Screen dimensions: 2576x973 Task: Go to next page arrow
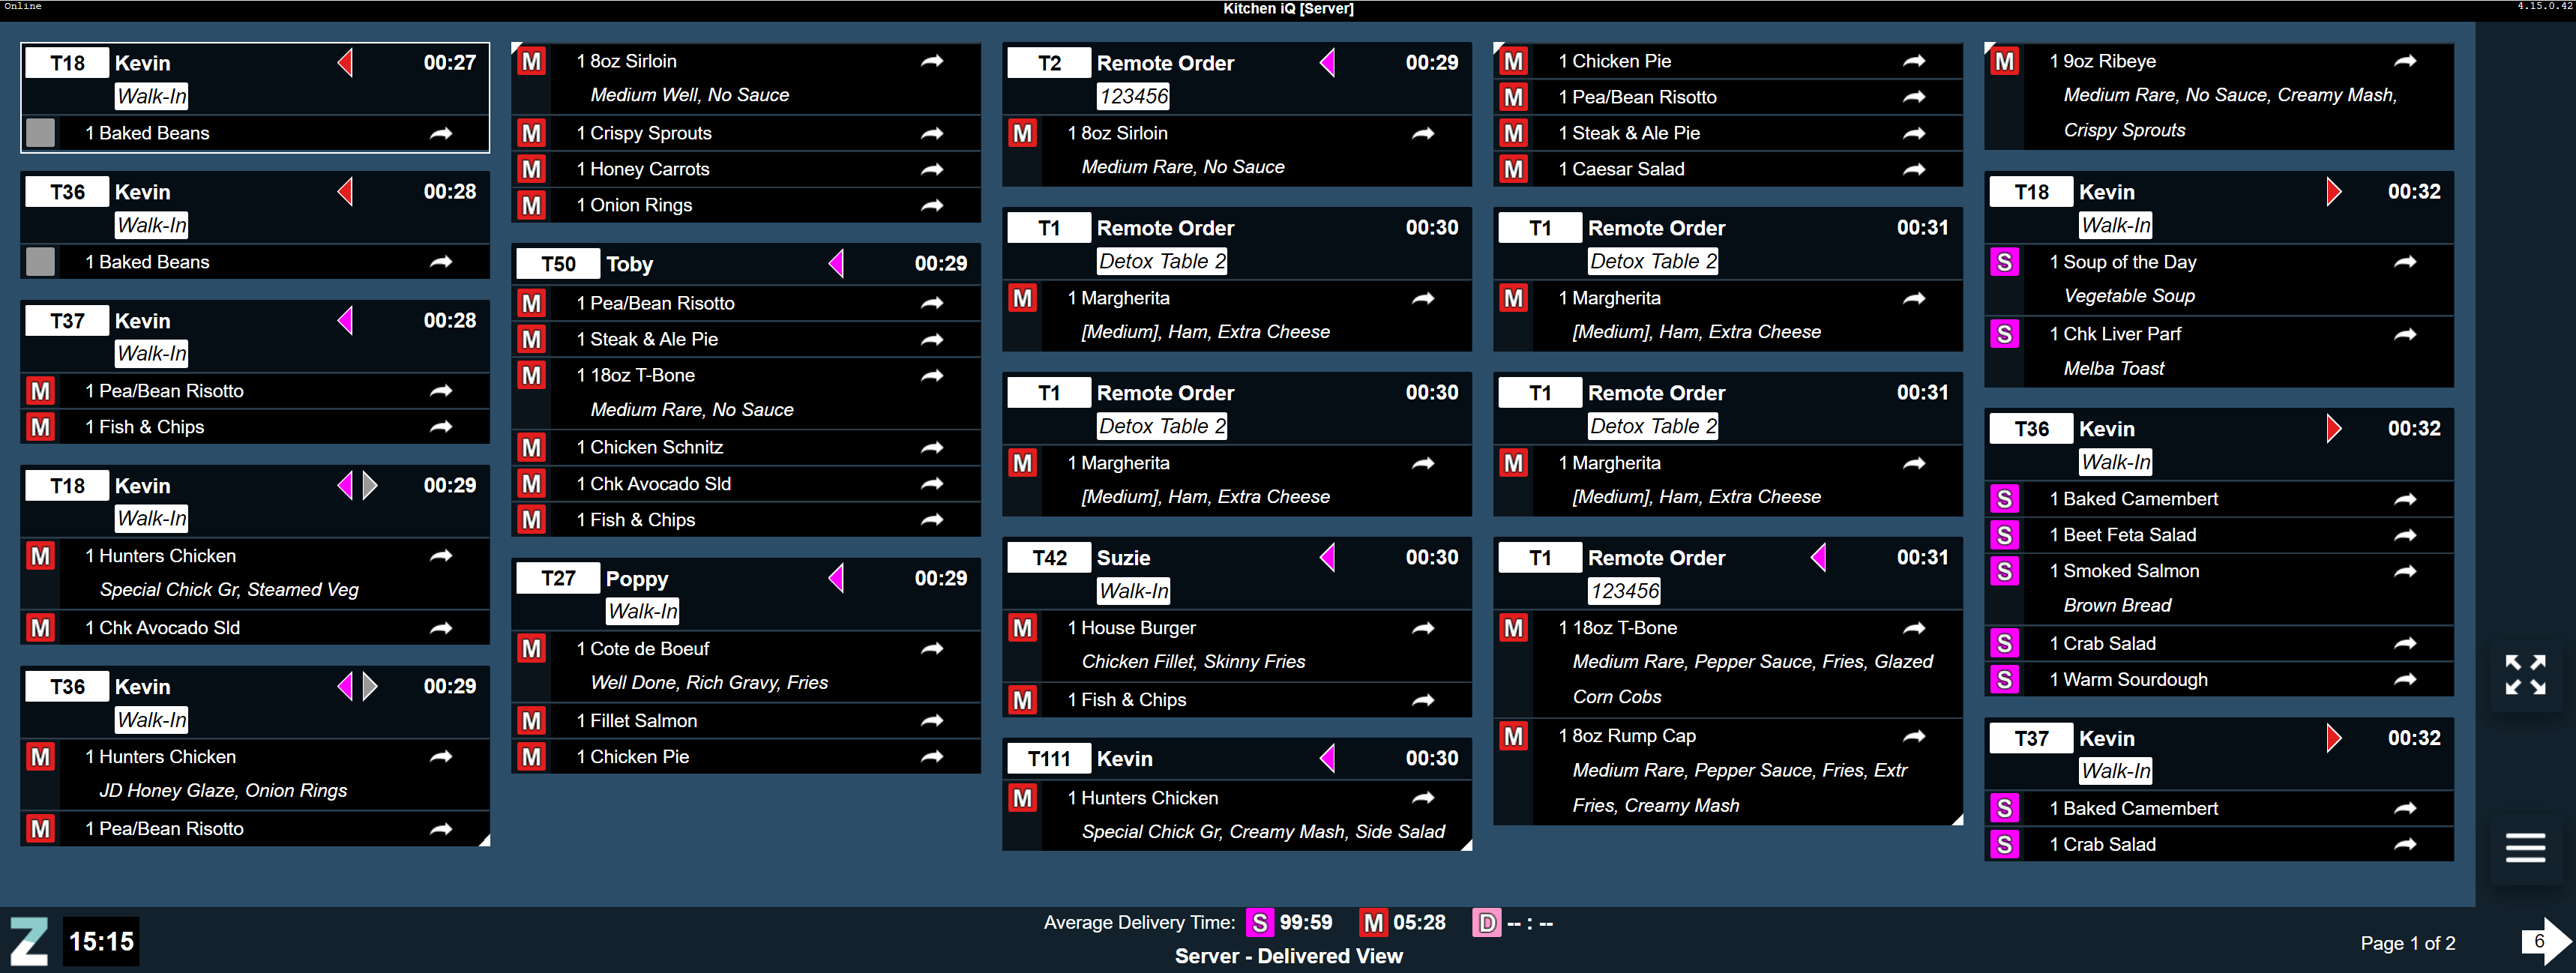(2545, 941)
